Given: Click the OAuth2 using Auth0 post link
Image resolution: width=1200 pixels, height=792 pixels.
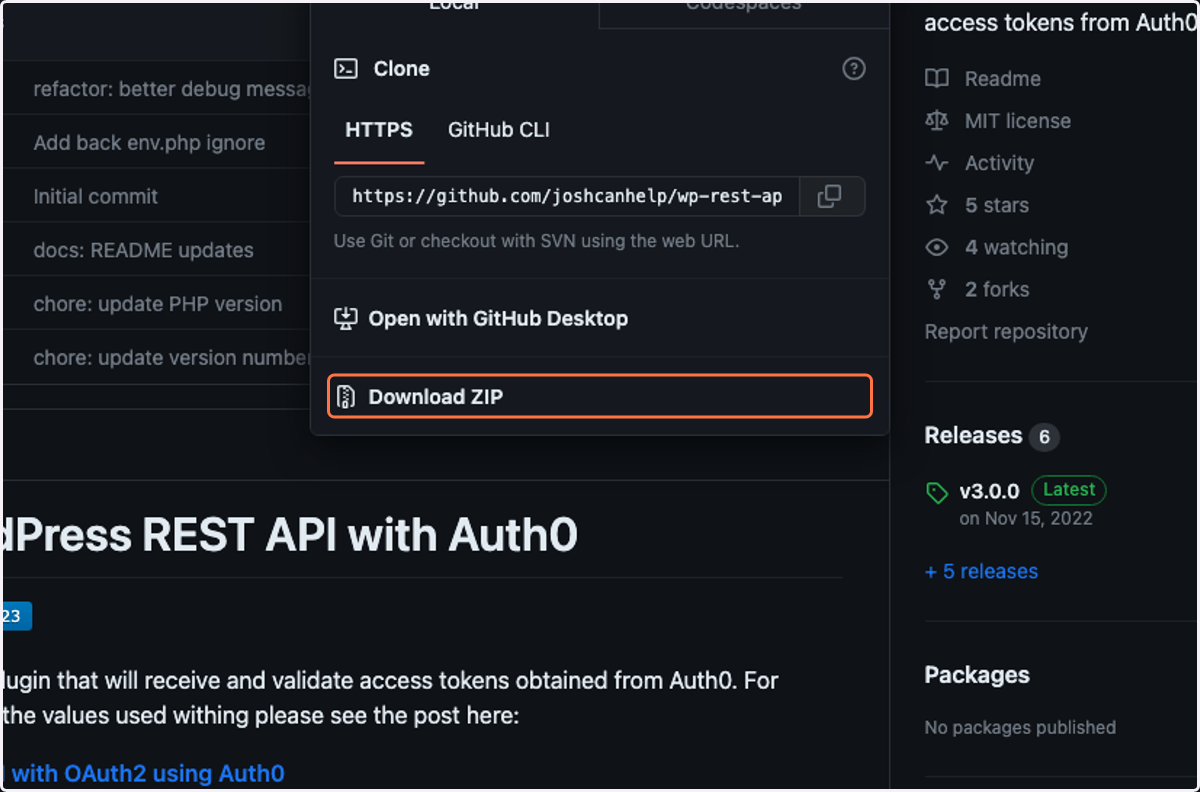Looking at the screenshot, I should point(144,773).
